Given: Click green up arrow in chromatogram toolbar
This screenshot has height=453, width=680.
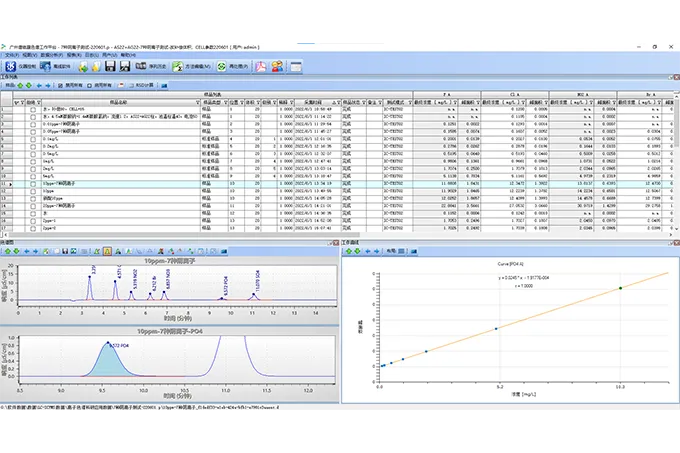Looking at the screenshot, I should 8,251.
